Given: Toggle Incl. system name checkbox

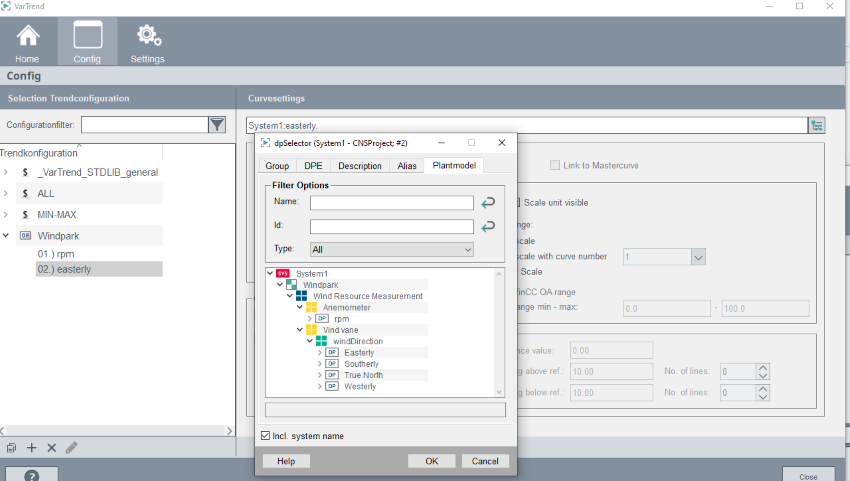Looking at the screenshot, I should (265, 436).
